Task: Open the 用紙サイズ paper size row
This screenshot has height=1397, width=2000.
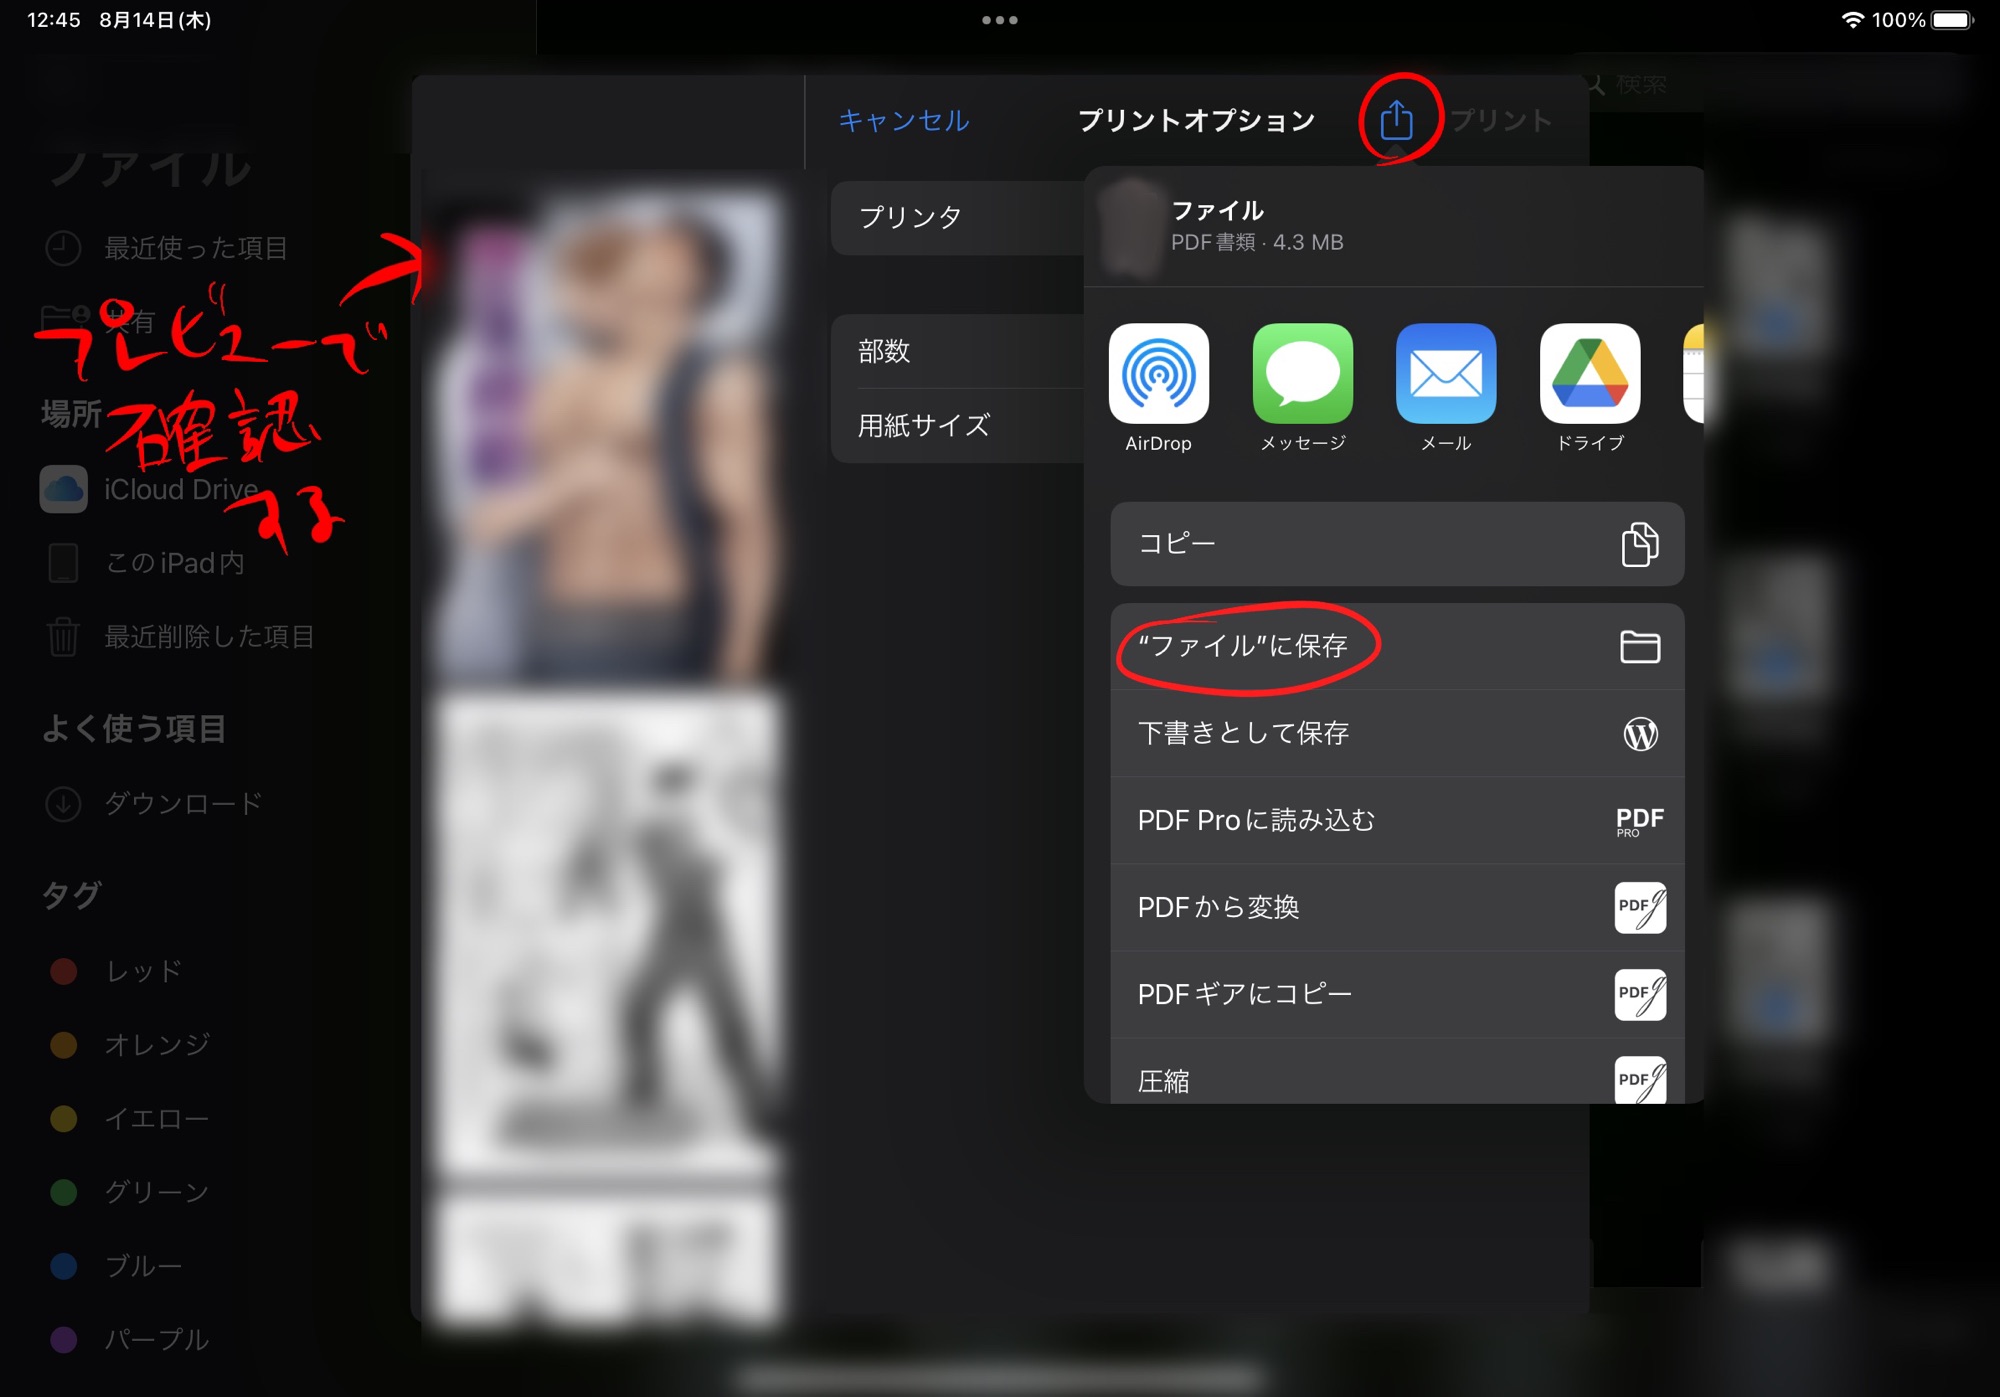Action: 955,426
